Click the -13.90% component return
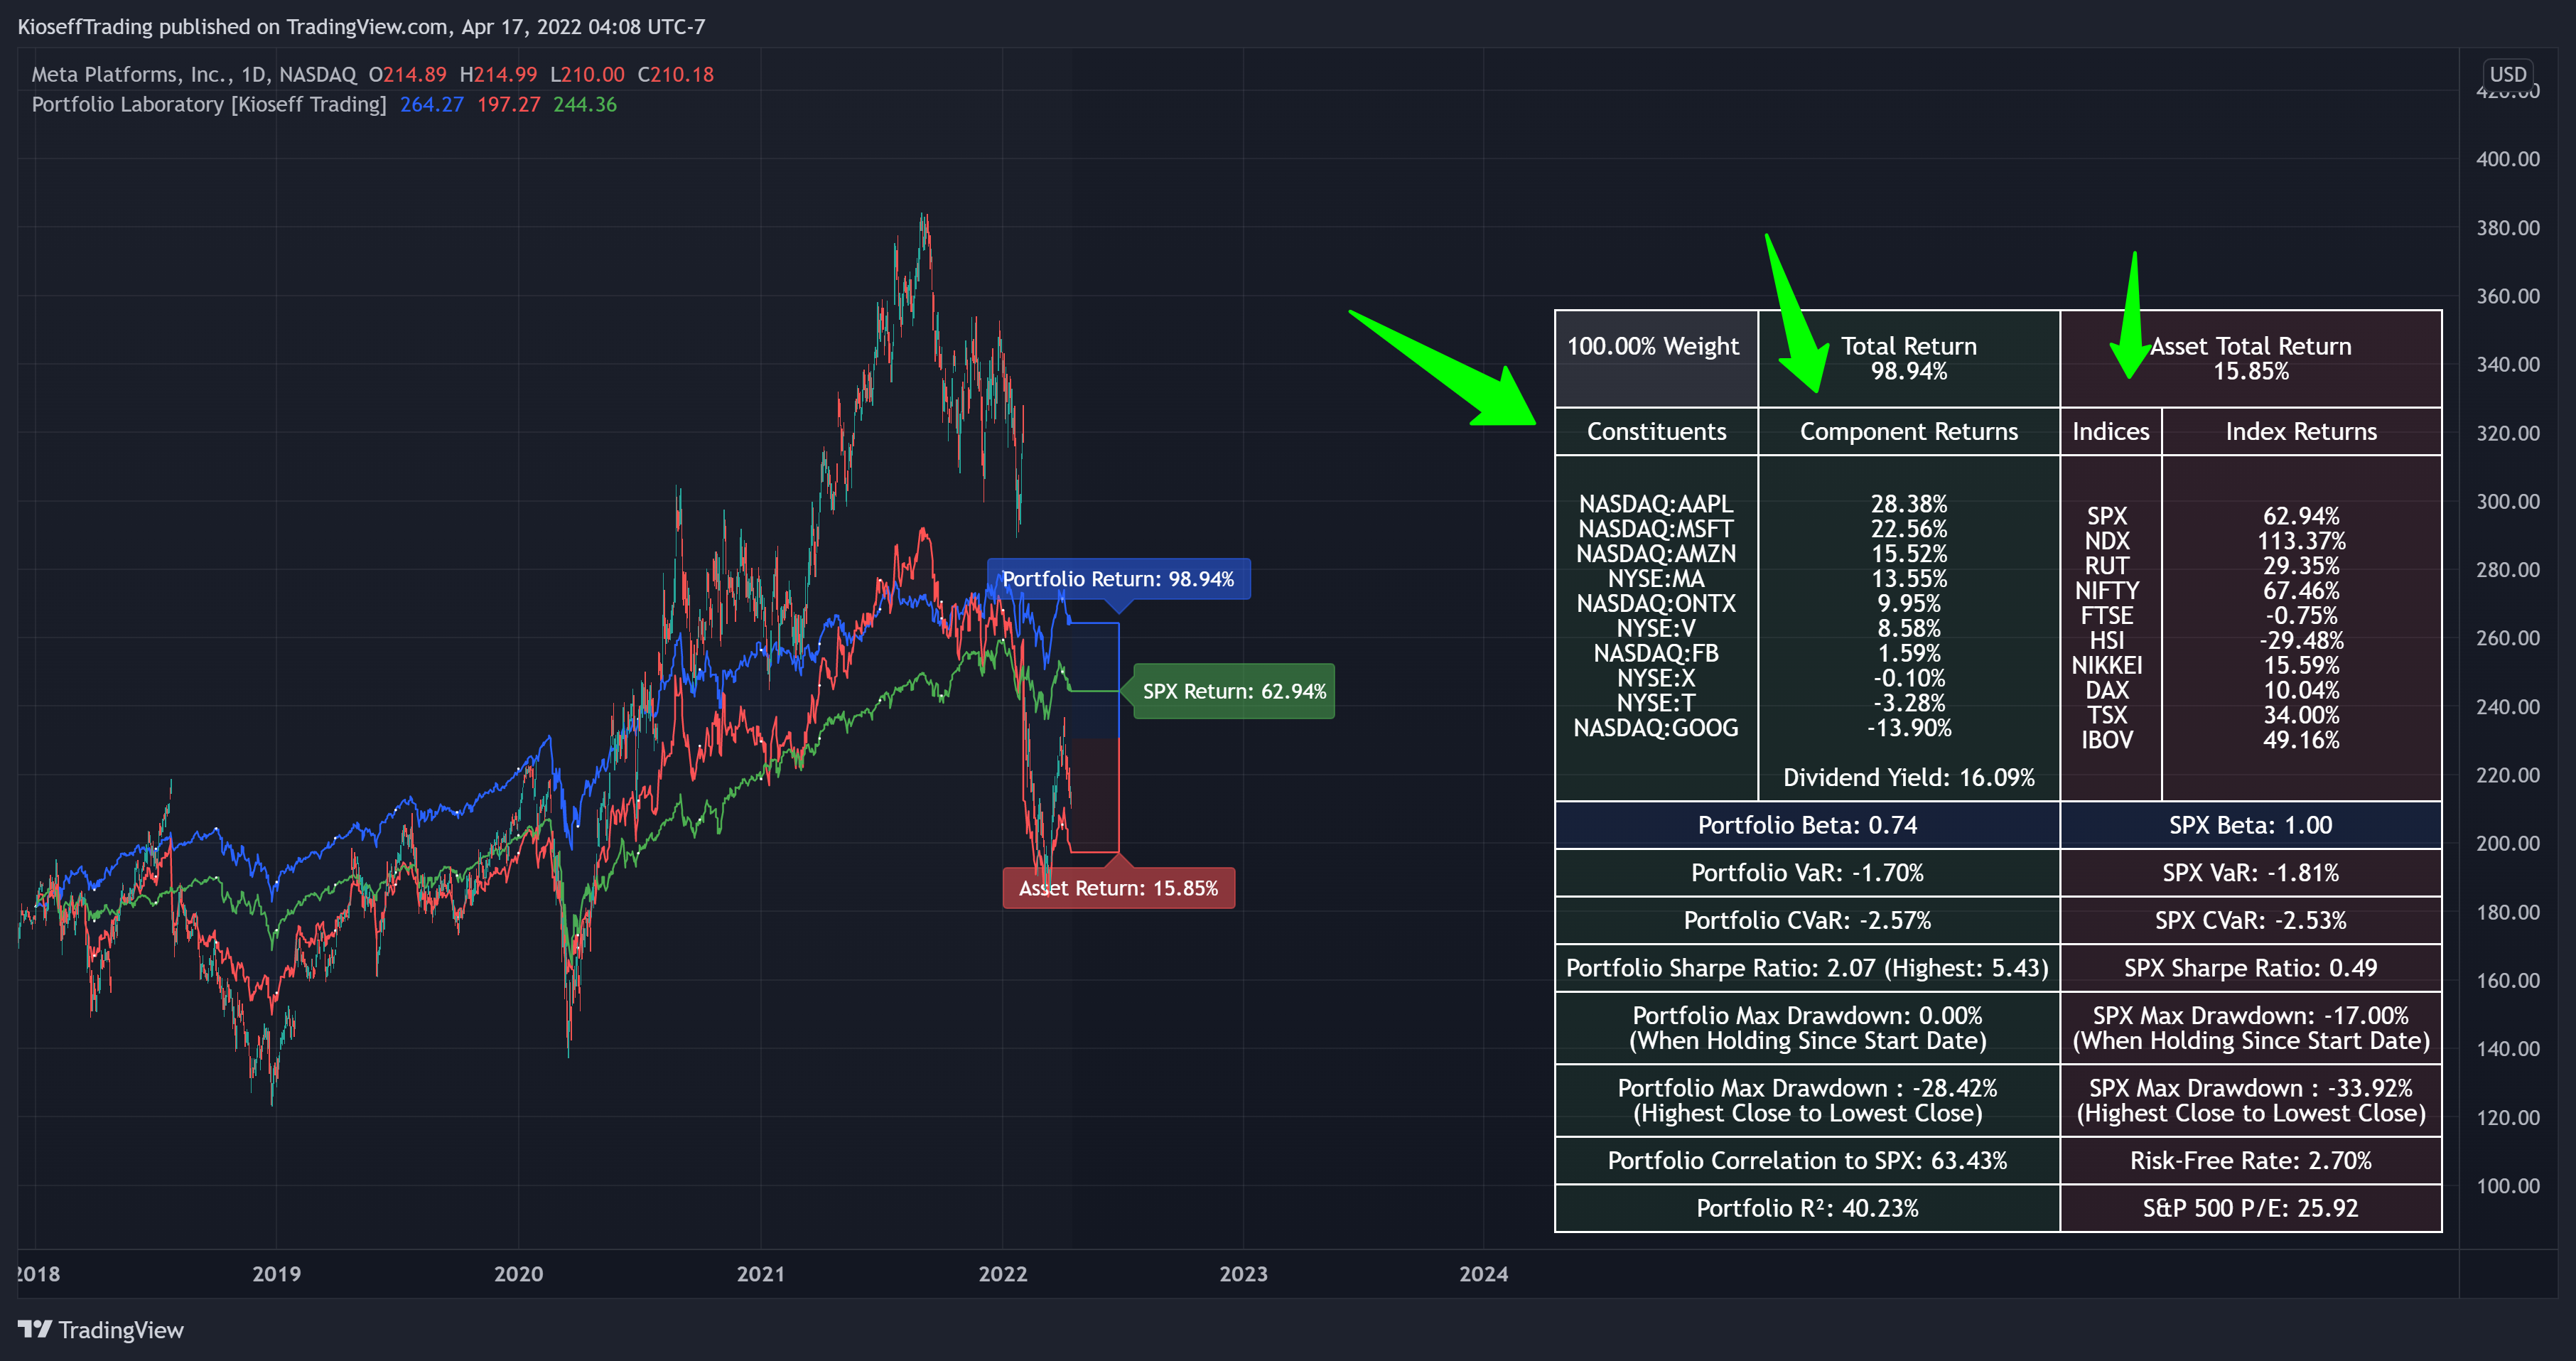The width and height of the screenshot is (2576, 1361). [x=1909, y=728]
